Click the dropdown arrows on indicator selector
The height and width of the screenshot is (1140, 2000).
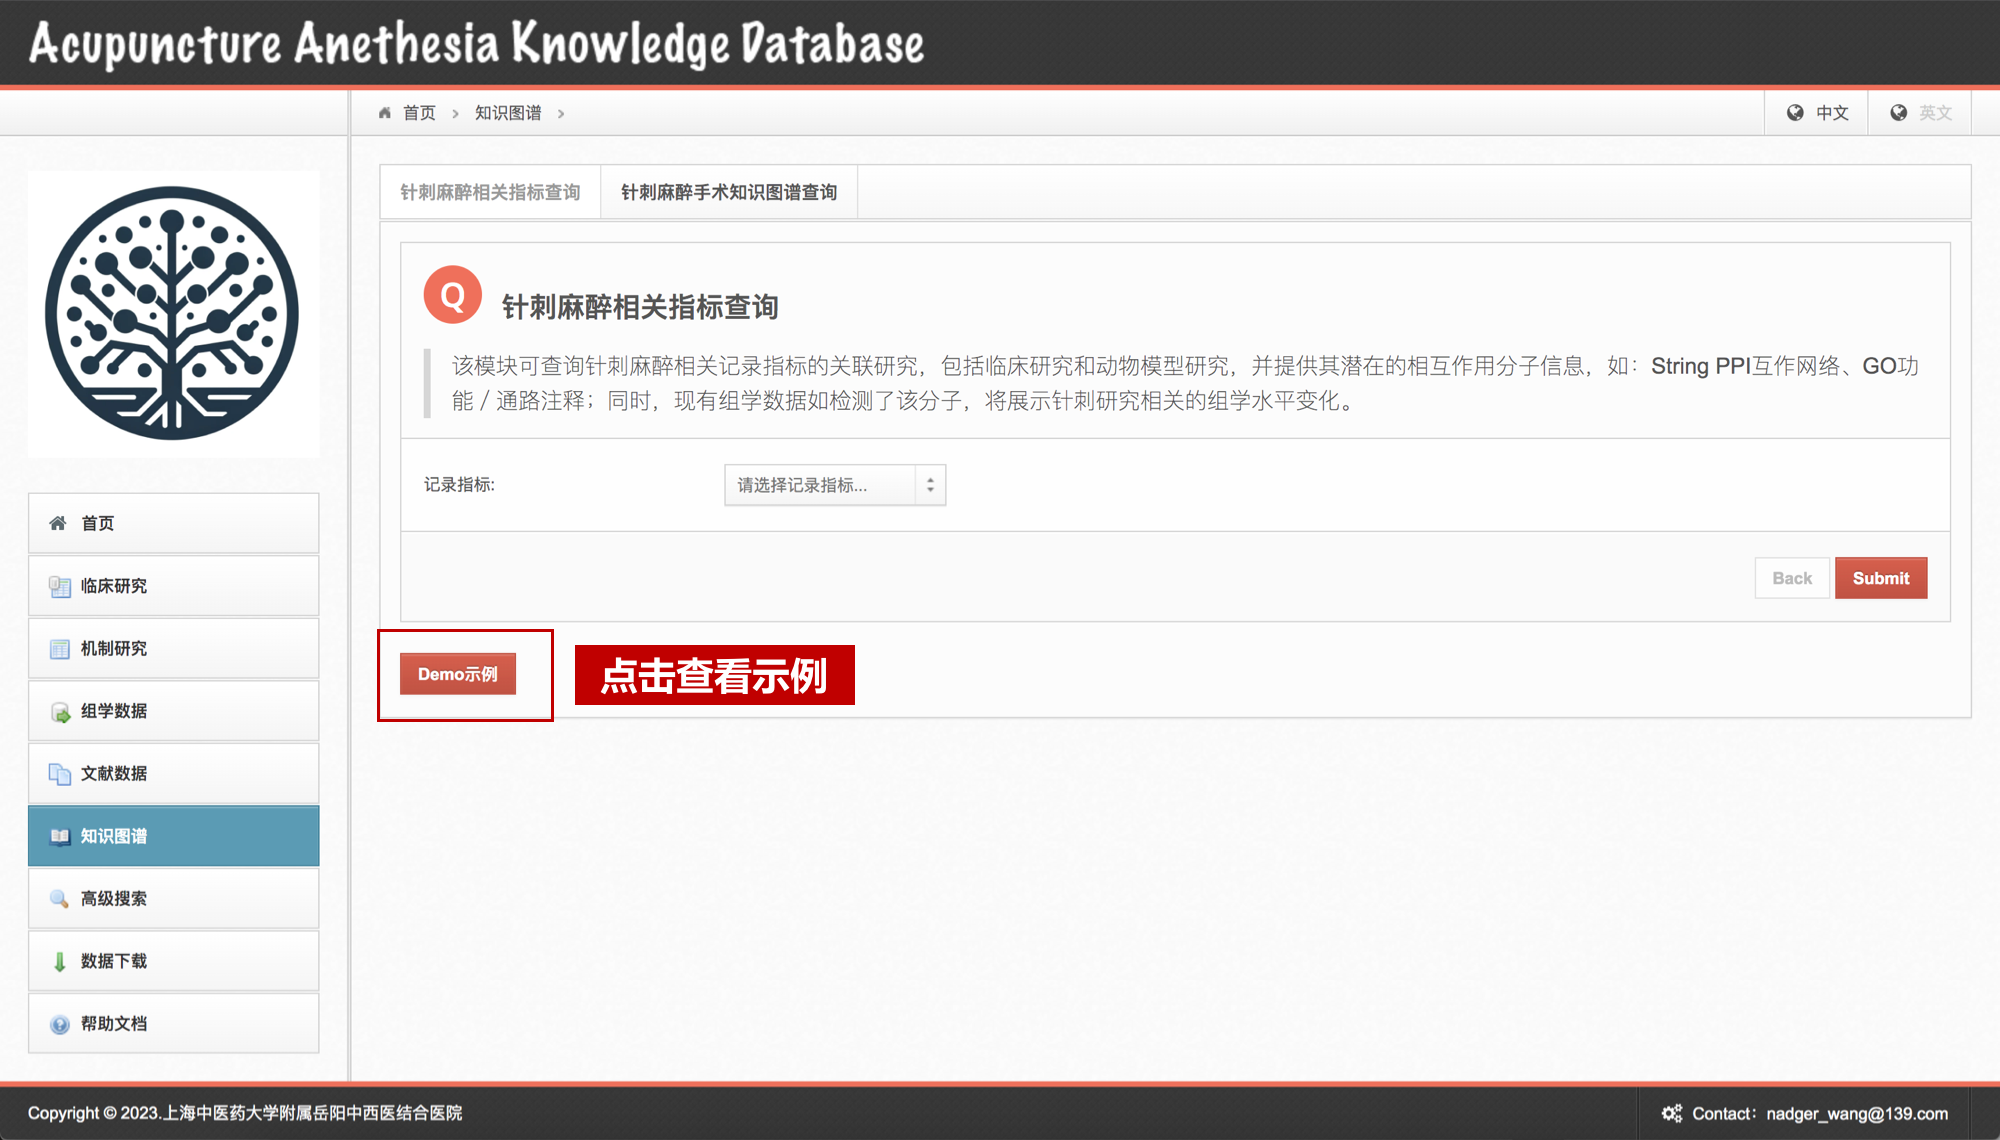click(930, 485)
